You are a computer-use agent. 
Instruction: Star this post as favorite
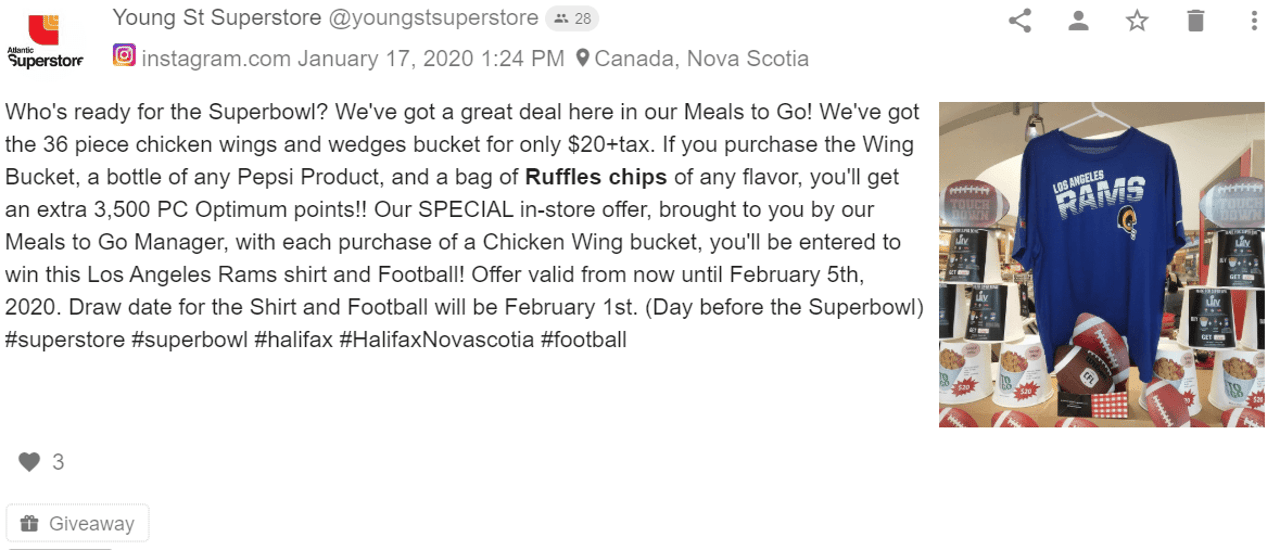point(1137,20)
